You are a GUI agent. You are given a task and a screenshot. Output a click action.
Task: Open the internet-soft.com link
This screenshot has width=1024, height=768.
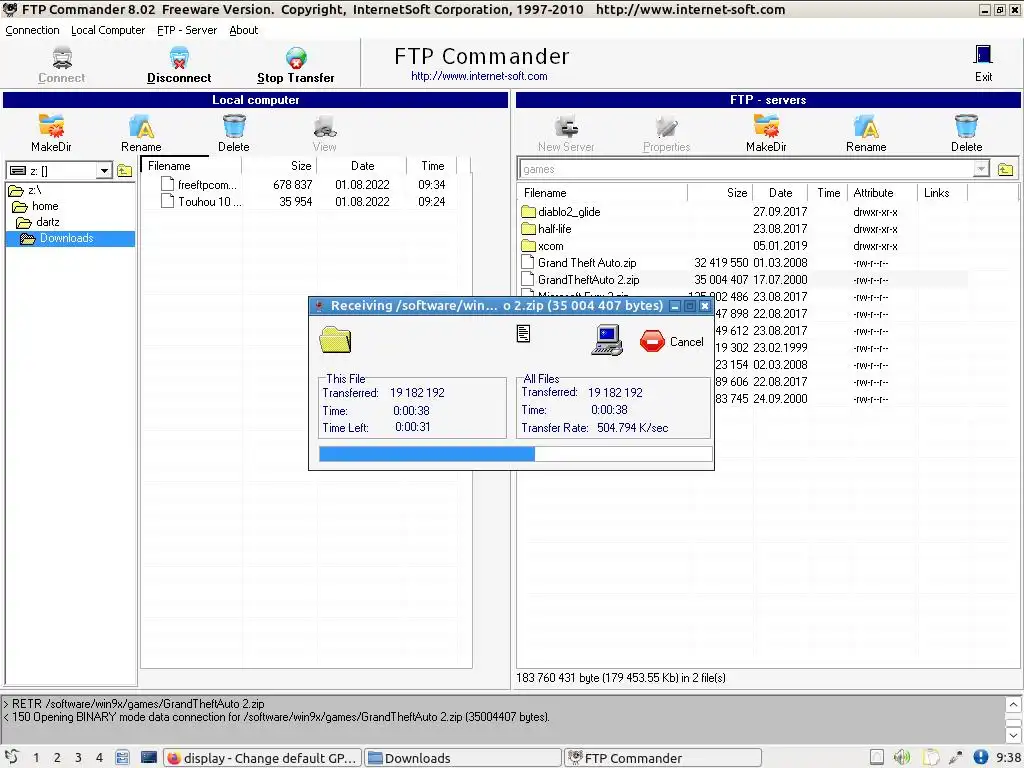pos(479,76)
